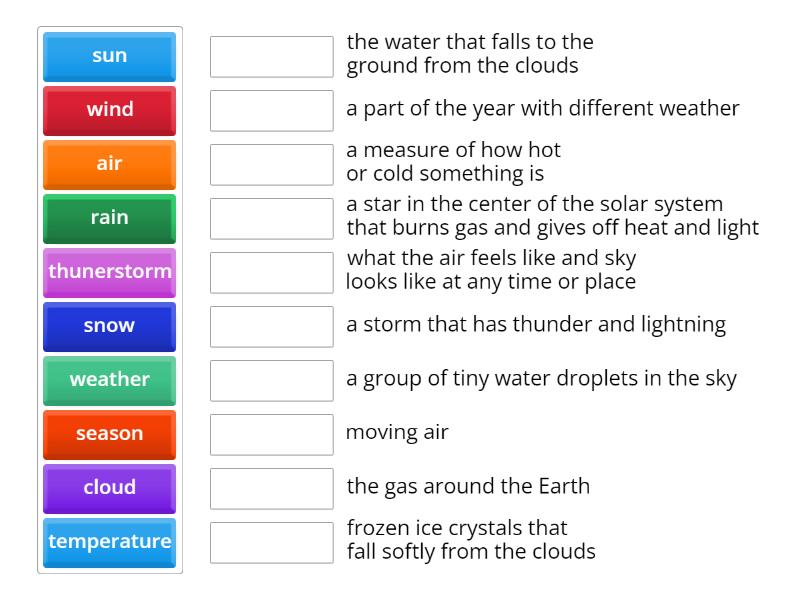The height and width of the screenshot is (600, 800).
Task: Select the 'temperature' word tile
Action: [x=108, y=542]
